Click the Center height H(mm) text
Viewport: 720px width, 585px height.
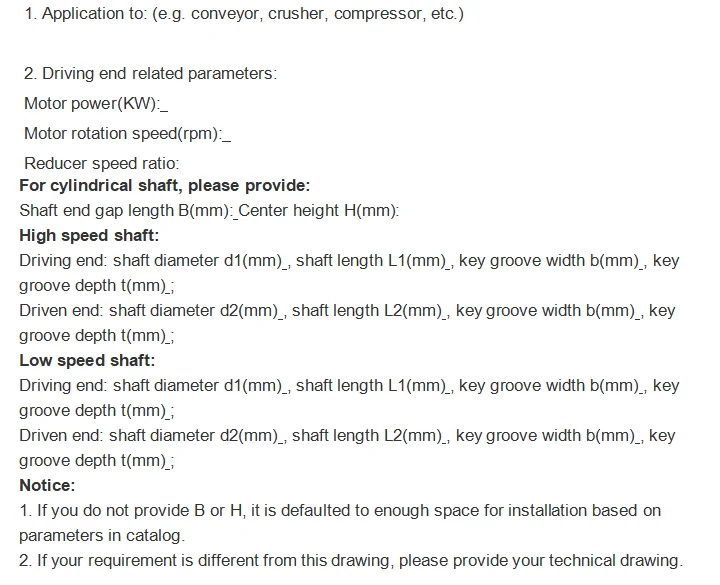coord(319,211)
